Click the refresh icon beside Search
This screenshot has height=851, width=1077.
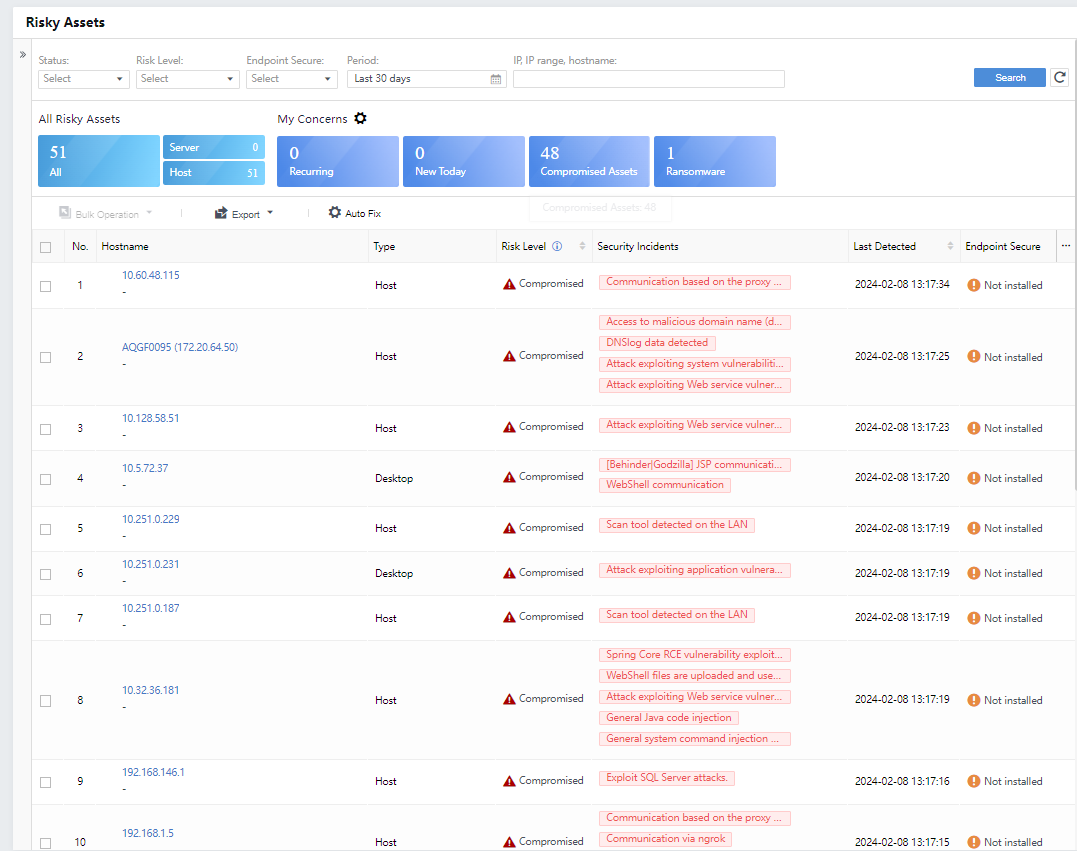click(x=1059, y=78)
